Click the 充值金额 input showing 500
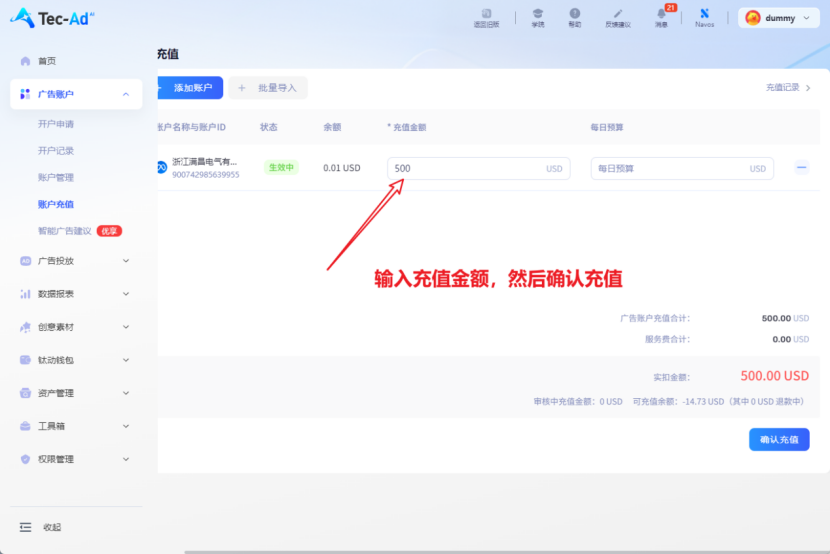Image resolution: width=830 pixels, height=554 pixels. point(479,168)
